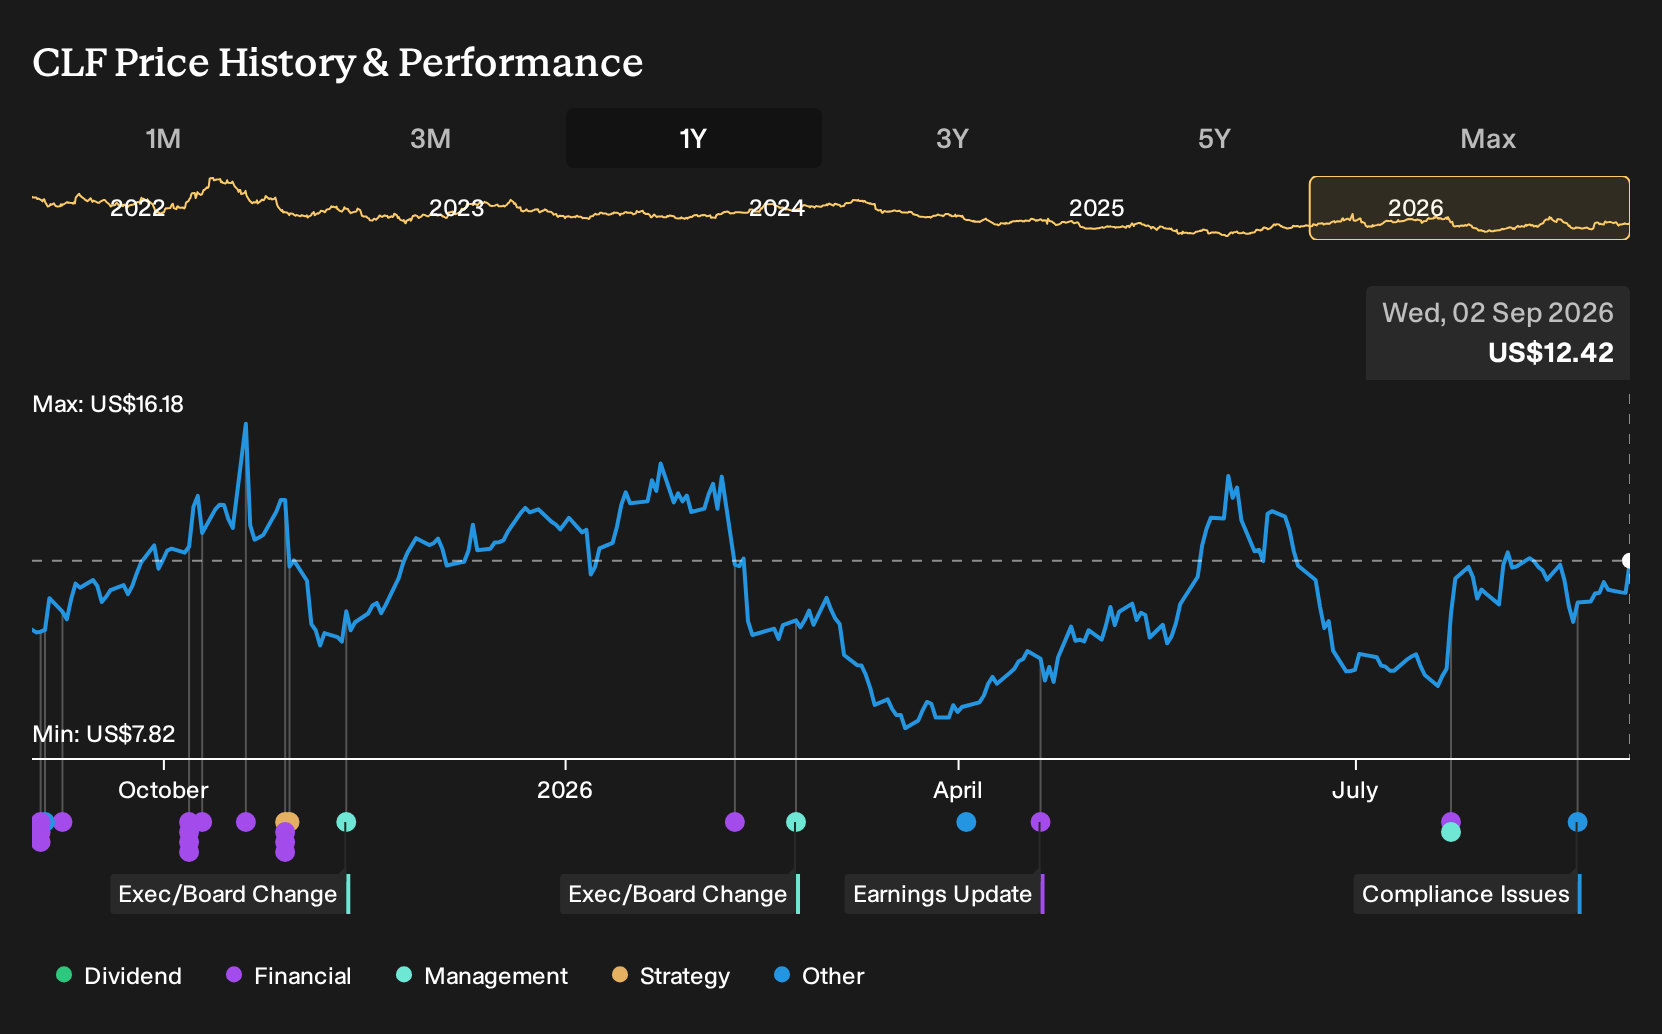The width and height of the screenshot is (1662, 1034).
Task: Click the blue Other marker above Compliance Issues
Action: [x=1577, y=822]
